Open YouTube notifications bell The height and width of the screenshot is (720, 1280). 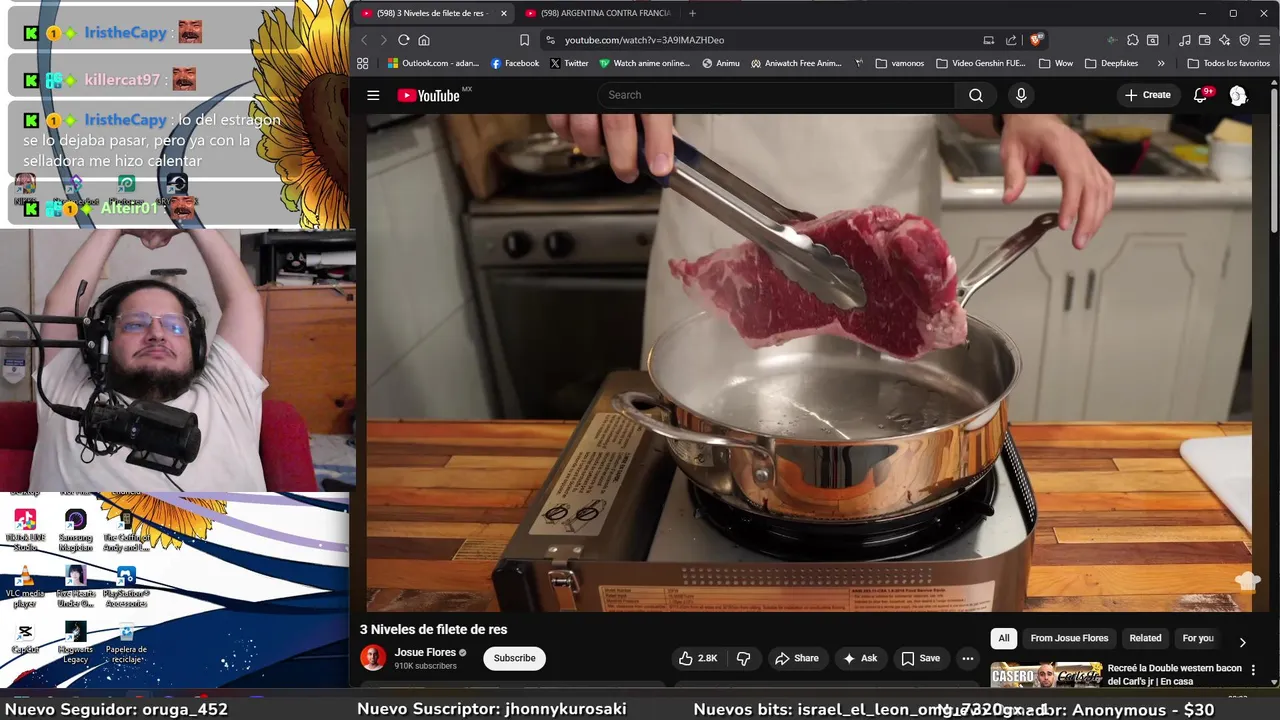pos(1201,95)
